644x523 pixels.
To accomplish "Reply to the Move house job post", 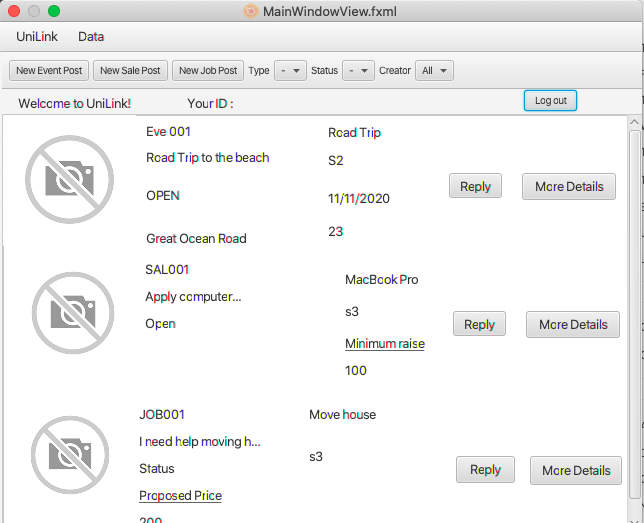I will tap(485, 470).
